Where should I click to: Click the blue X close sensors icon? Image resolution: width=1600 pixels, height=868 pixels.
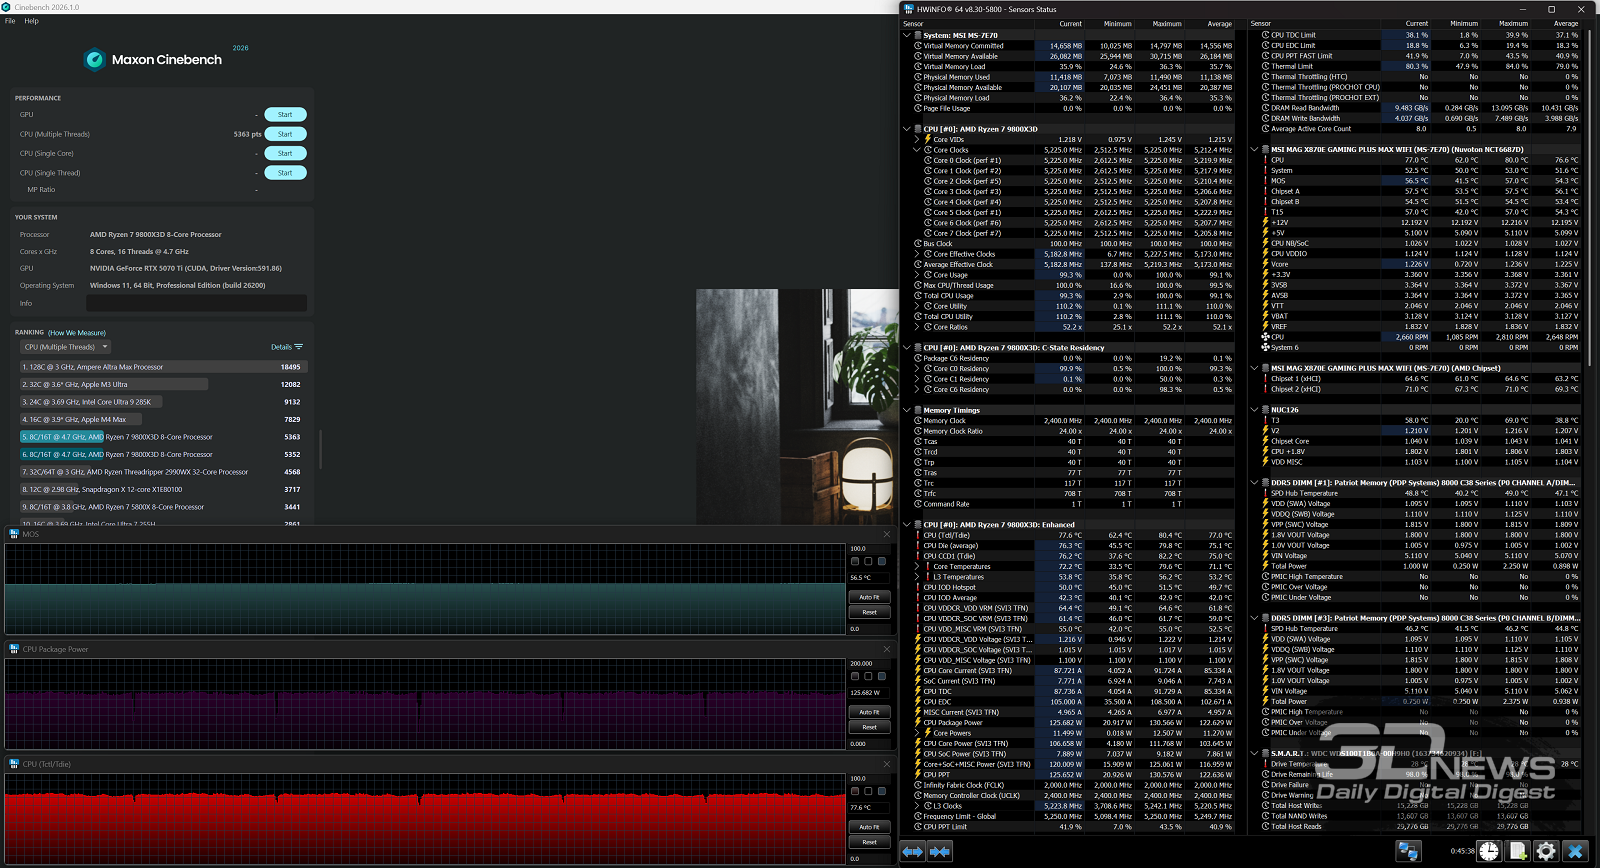point(1576,851)
